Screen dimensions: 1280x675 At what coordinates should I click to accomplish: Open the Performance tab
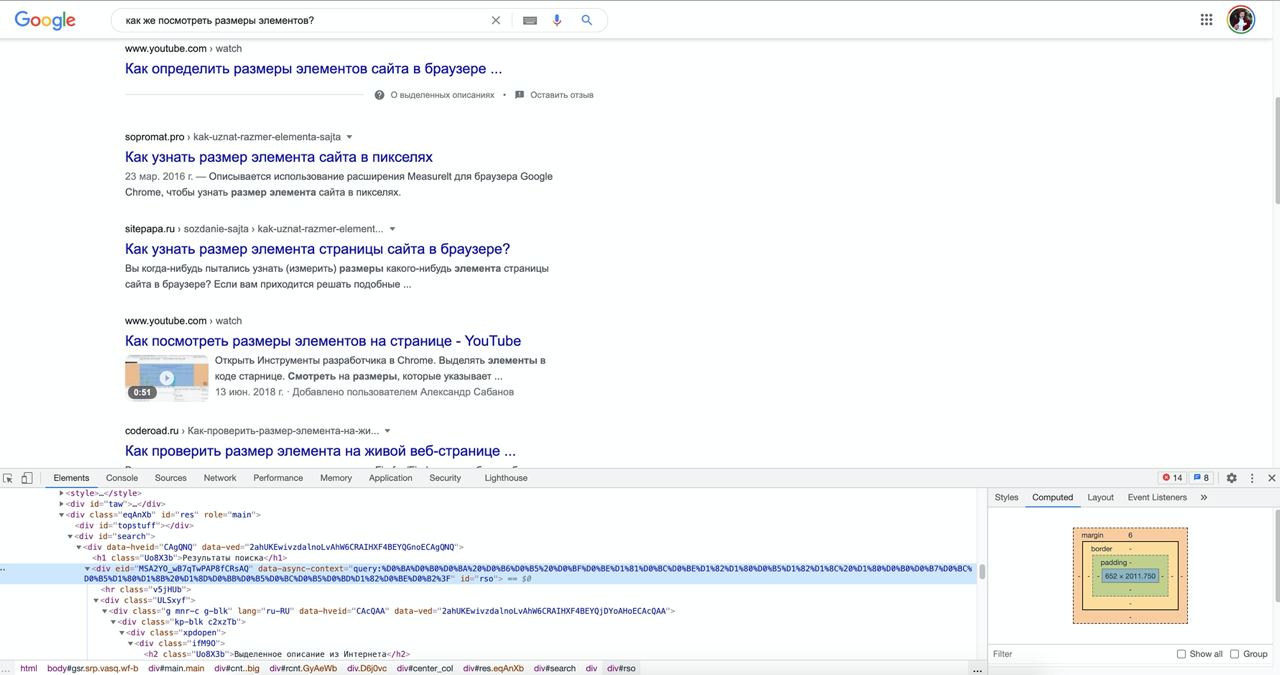click(278, 478)
